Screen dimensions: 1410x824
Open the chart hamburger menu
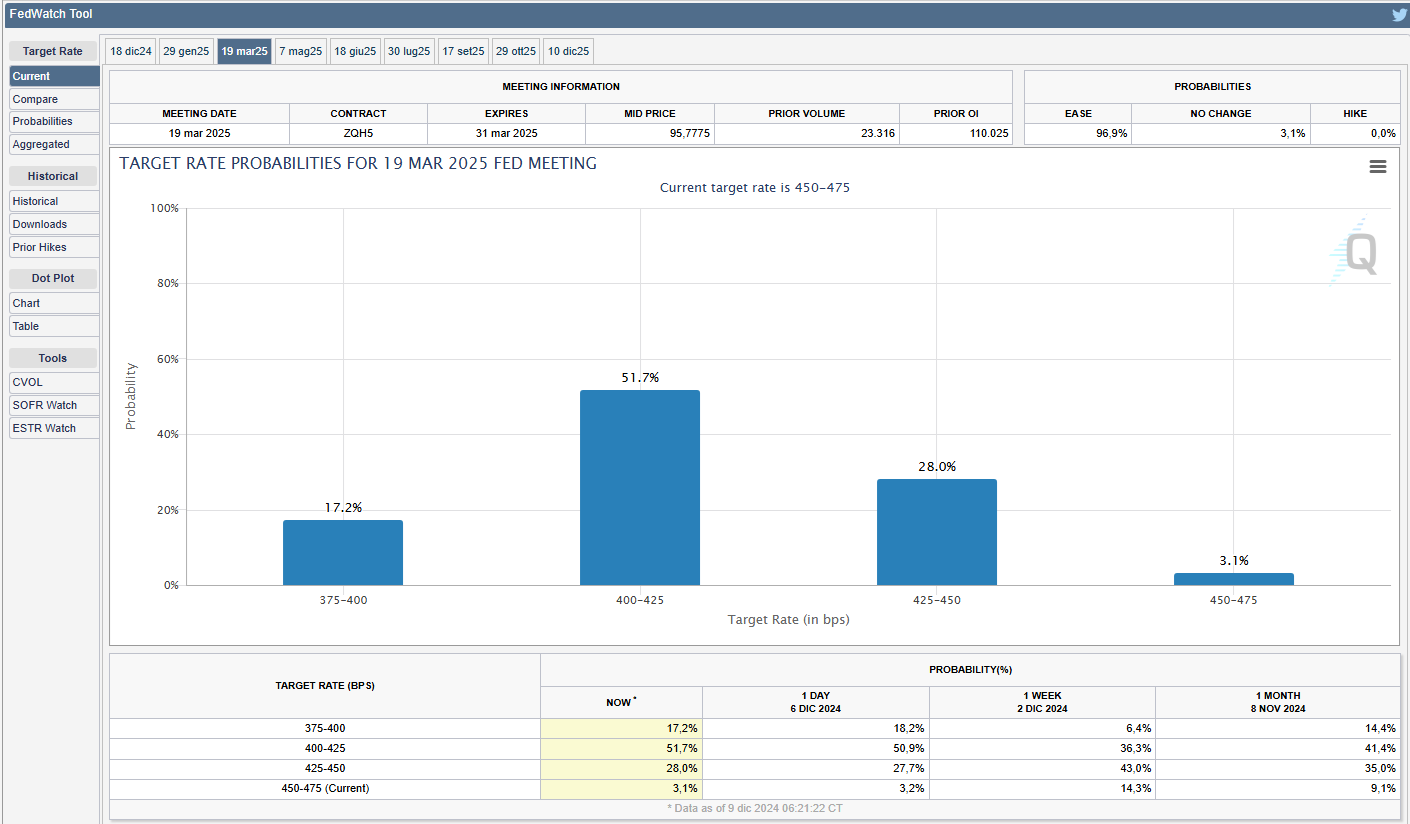[1377, 167]
